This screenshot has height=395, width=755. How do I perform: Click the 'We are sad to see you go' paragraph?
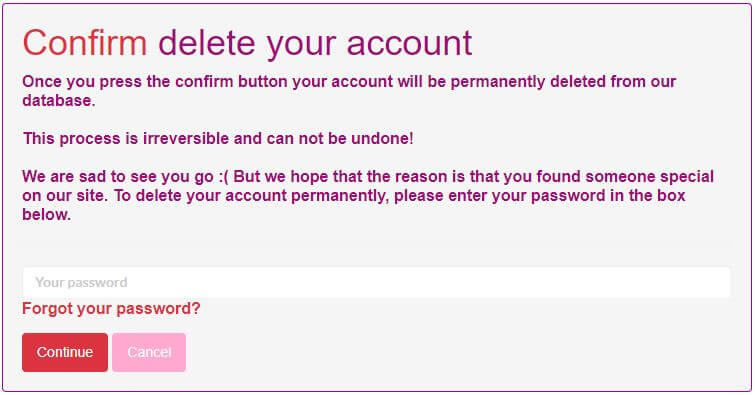pos(368,196)
